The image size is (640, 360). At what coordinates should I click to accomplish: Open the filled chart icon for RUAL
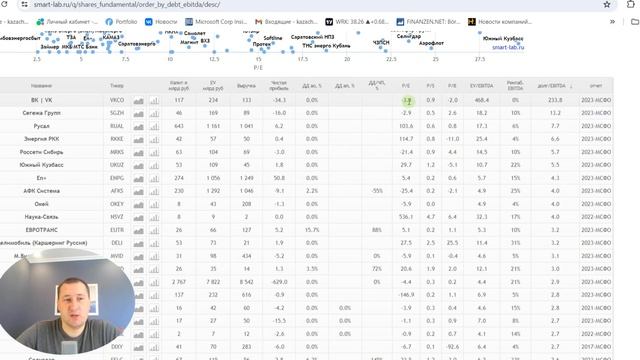(138, 127)
